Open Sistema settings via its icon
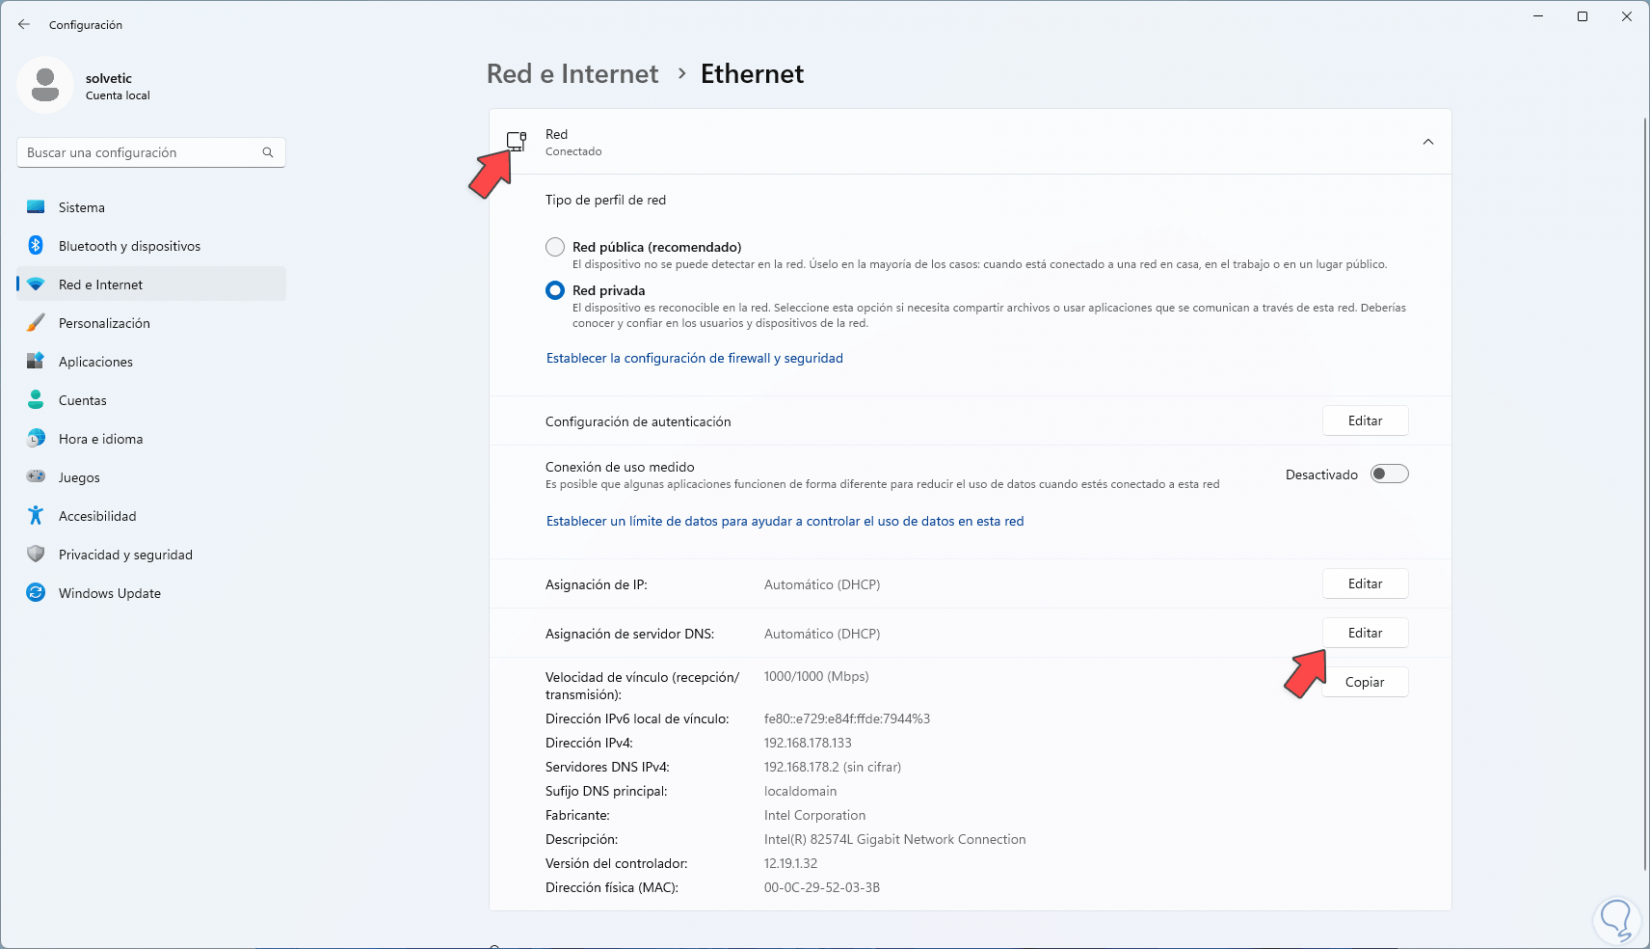The height and width of the screenshot is (949, 1650). point(35,207)
